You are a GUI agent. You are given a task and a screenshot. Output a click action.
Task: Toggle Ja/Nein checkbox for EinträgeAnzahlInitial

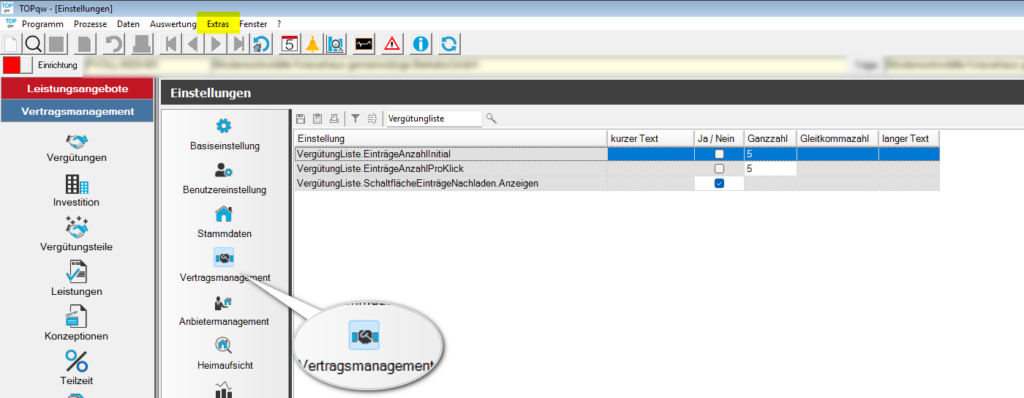719,154
